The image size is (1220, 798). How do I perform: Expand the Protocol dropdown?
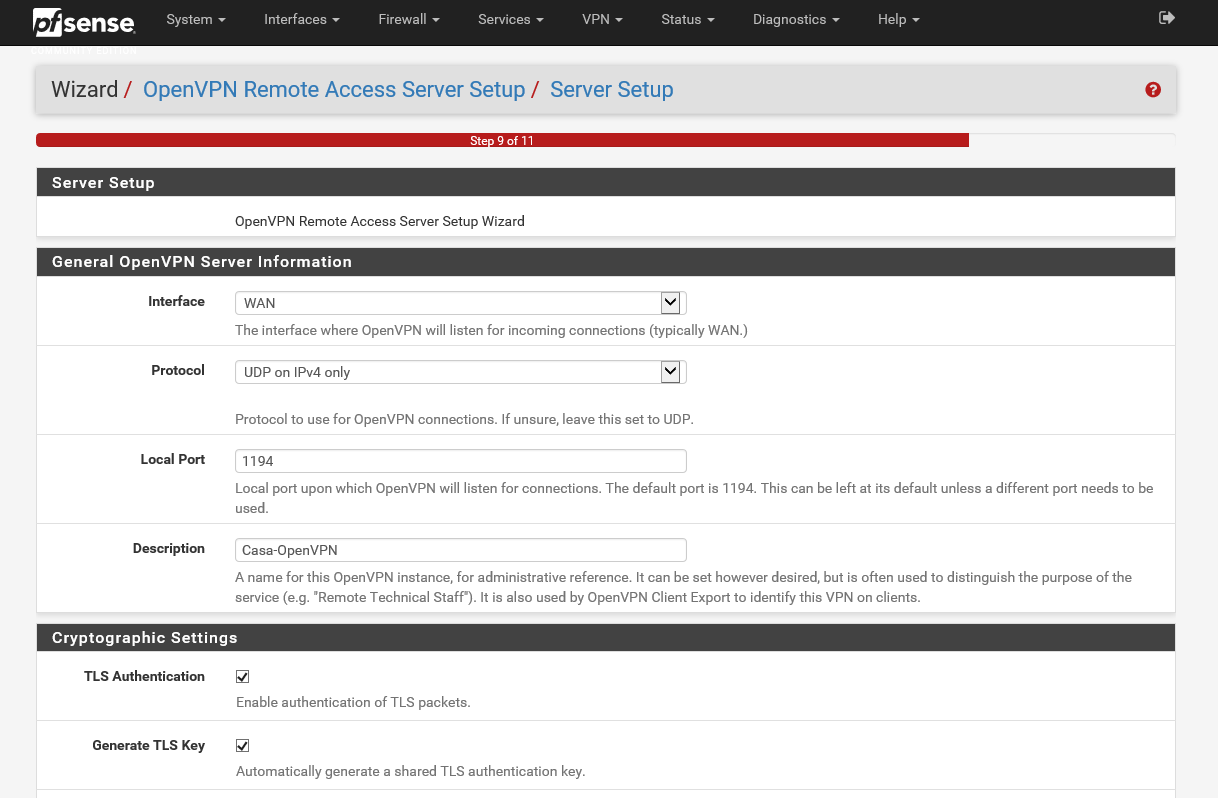coord(461,372)
